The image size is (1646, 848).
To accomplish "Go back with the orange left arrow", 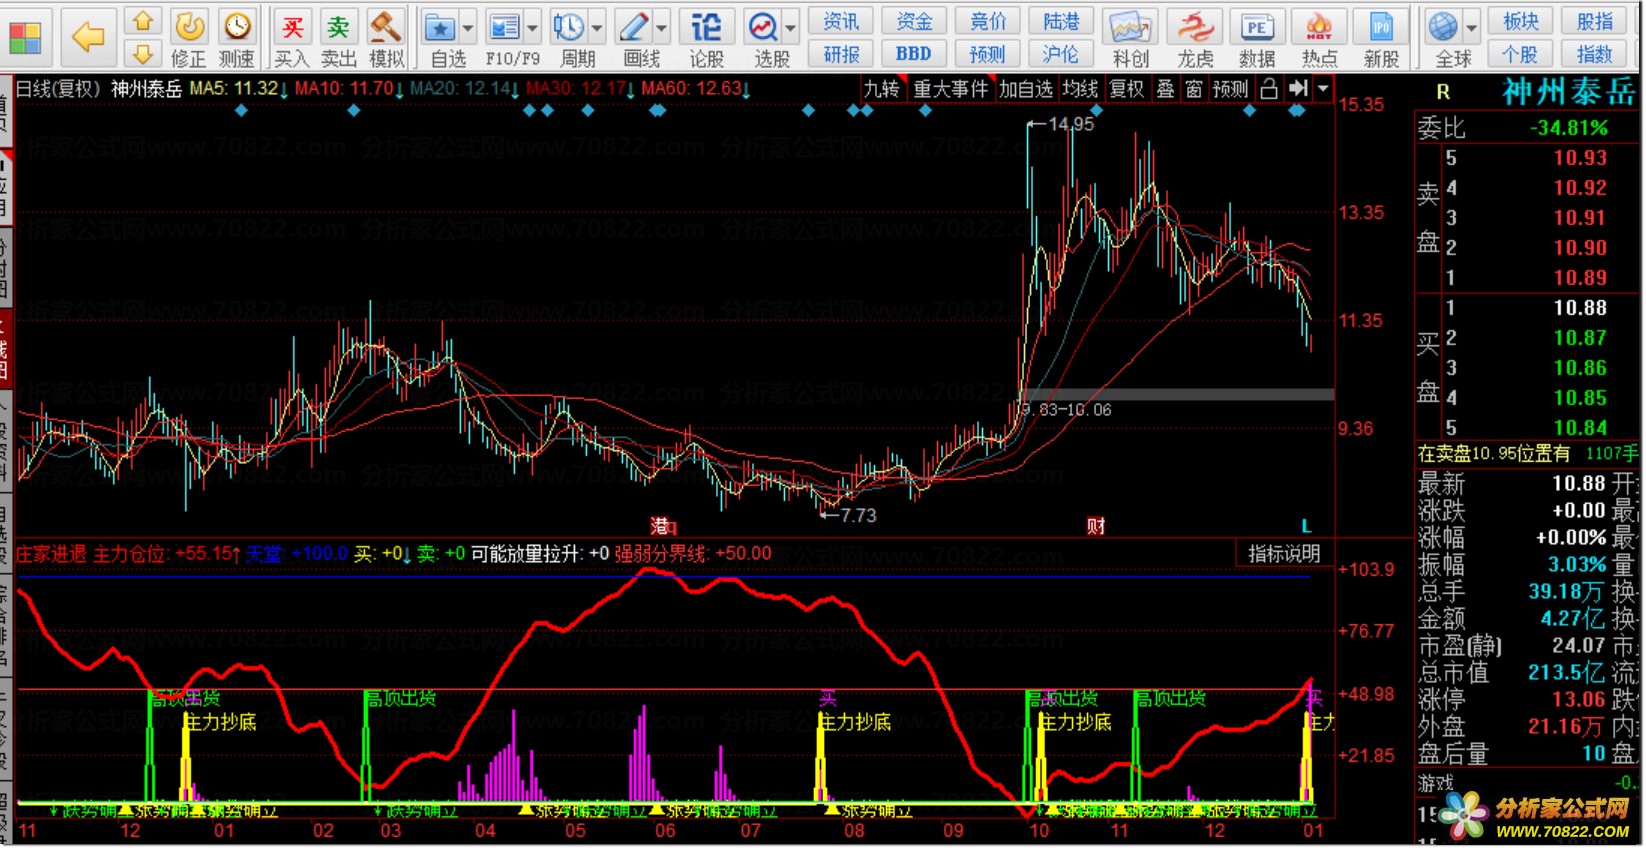I will [x=88, y=37].
